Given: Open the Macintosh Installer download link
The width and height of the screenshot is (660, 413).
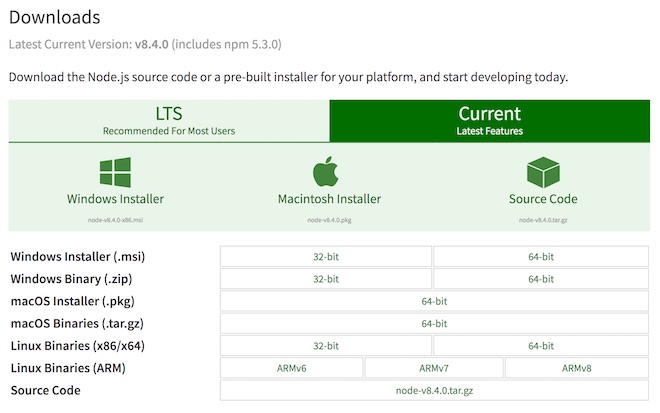Looking at the screenshot, I should point(329,199).
